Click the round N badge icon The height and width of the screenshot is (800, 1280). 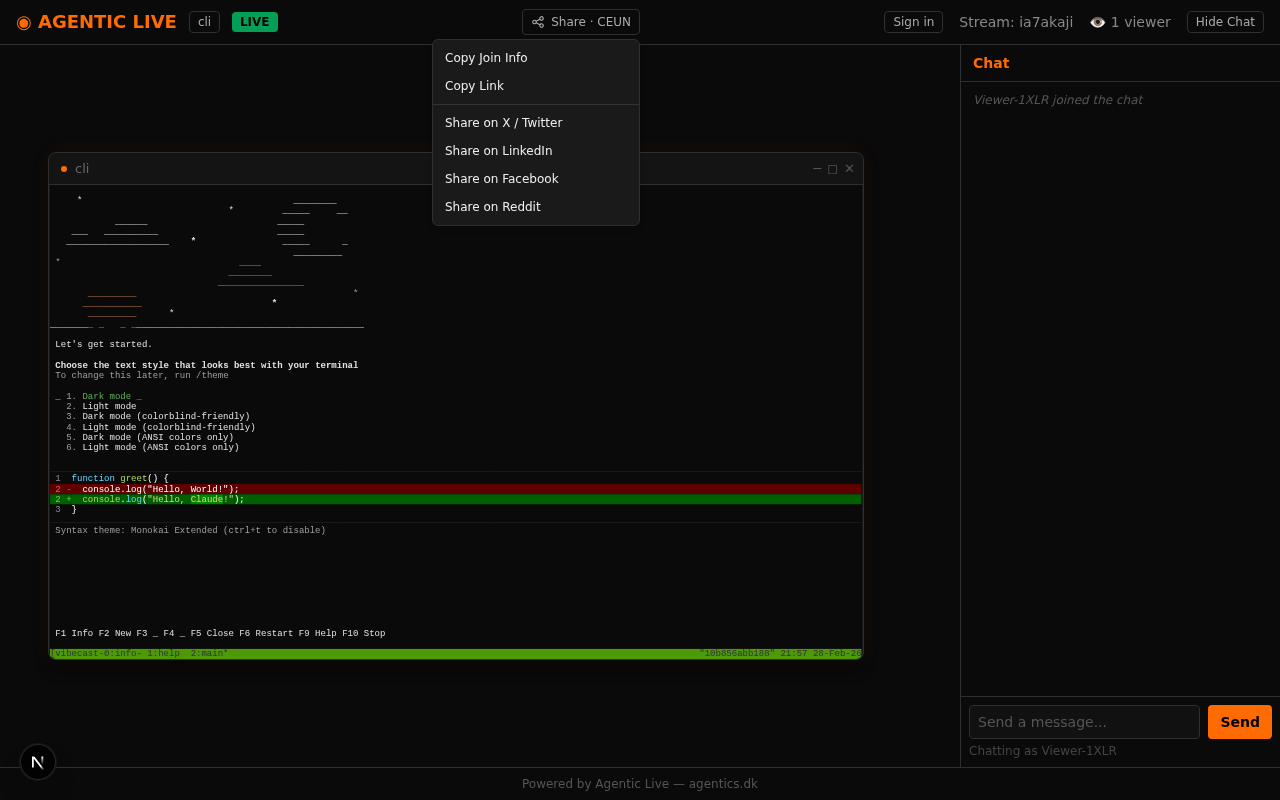[38, 762]
